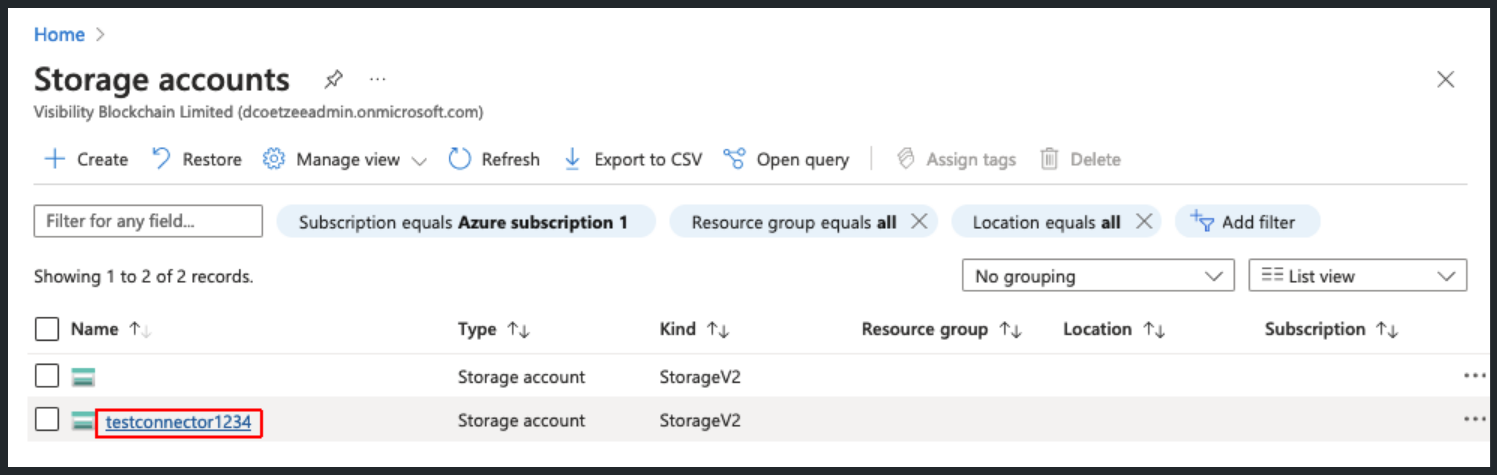This screenshot has height=475, width=1497.
Task: Check the box for testconnector1234
Action: pos(47,420)
